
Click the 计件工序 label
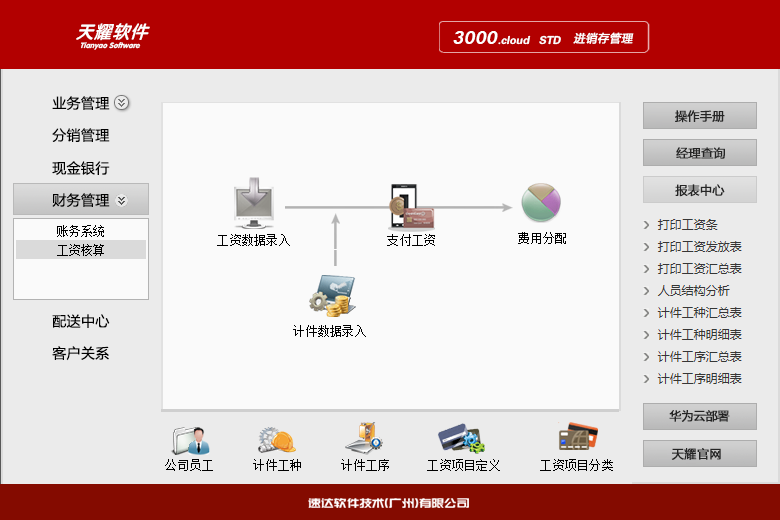pos(365,466)
